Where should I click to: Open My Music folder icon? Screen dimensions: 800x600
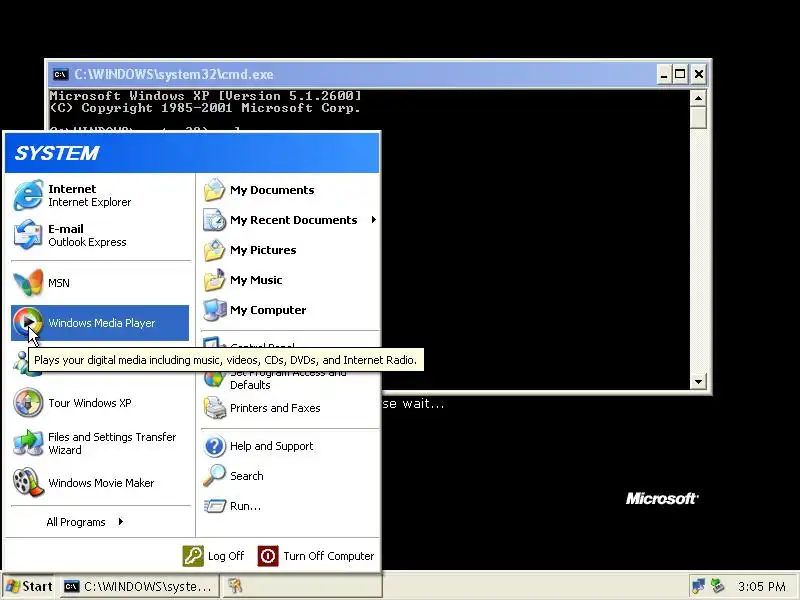(215, 280)
